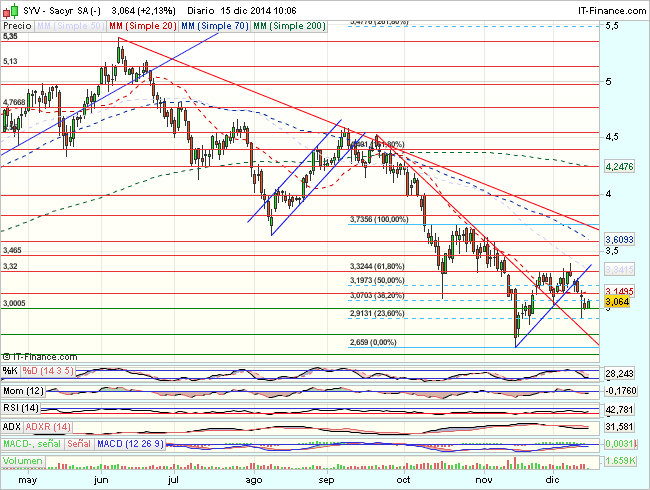Click the 3,6093 MM70 value tag
Viewport: 650px width, 490px height.
619,240
